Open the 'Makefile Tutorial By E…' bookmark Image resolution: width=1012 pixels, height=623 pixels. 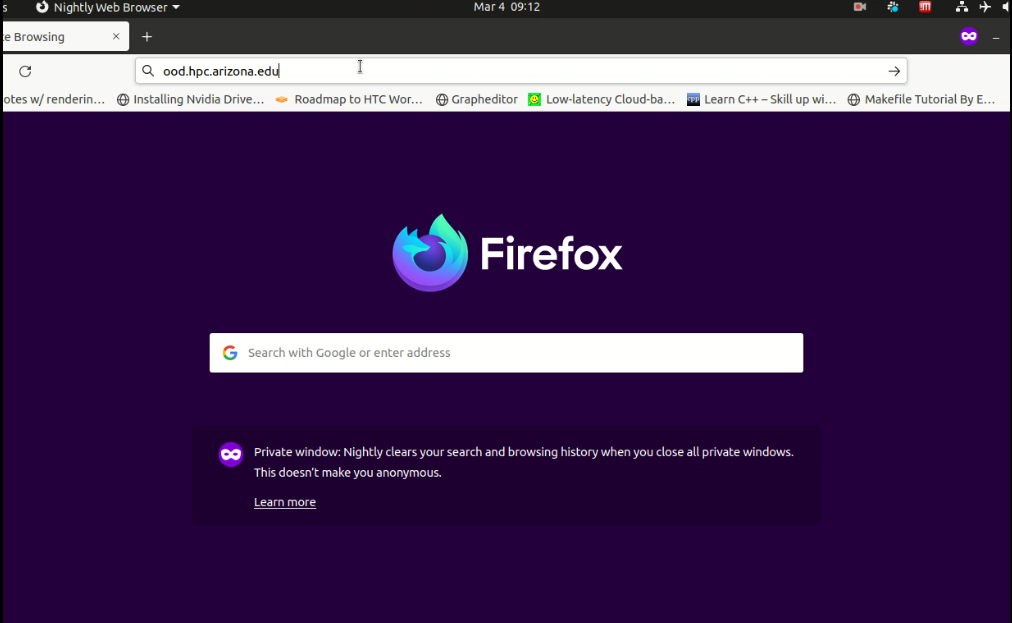pyautogui.click(x=921, y=99)
